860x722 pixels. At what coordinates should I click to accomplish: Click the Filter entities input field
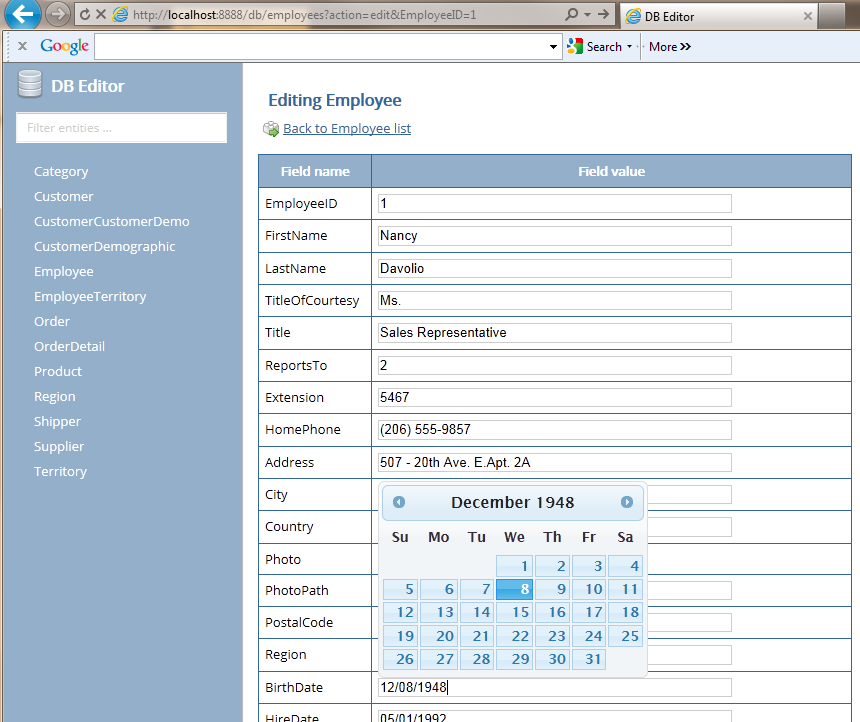click(121, 128)
